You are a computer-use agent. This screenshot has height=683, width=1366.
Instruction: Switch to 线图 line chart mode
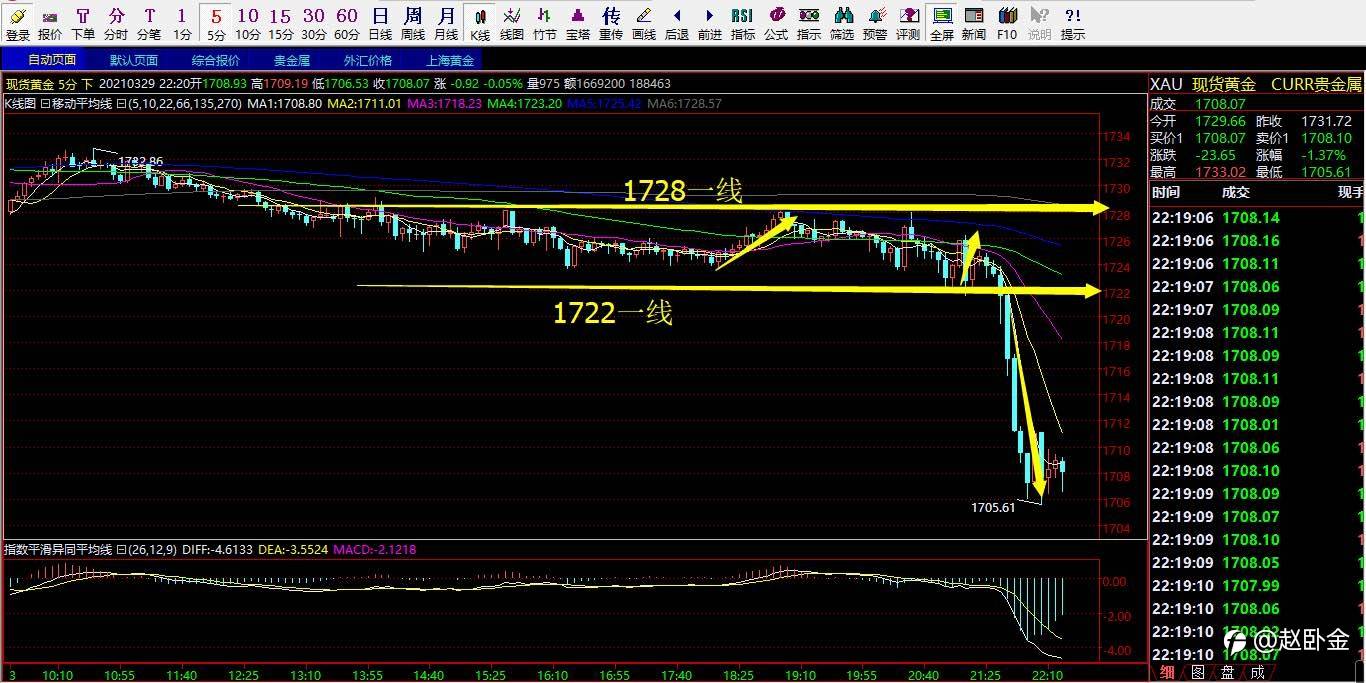pyautogui.click(x=512, y=22)
